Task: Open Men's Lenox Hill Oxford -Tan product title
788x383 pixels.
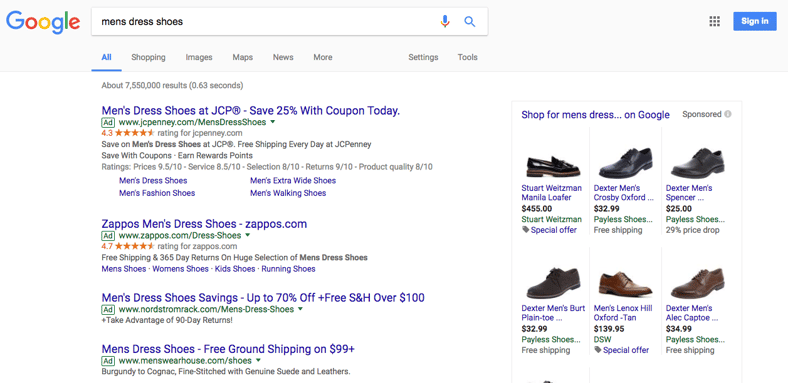Action: [623, 313]
